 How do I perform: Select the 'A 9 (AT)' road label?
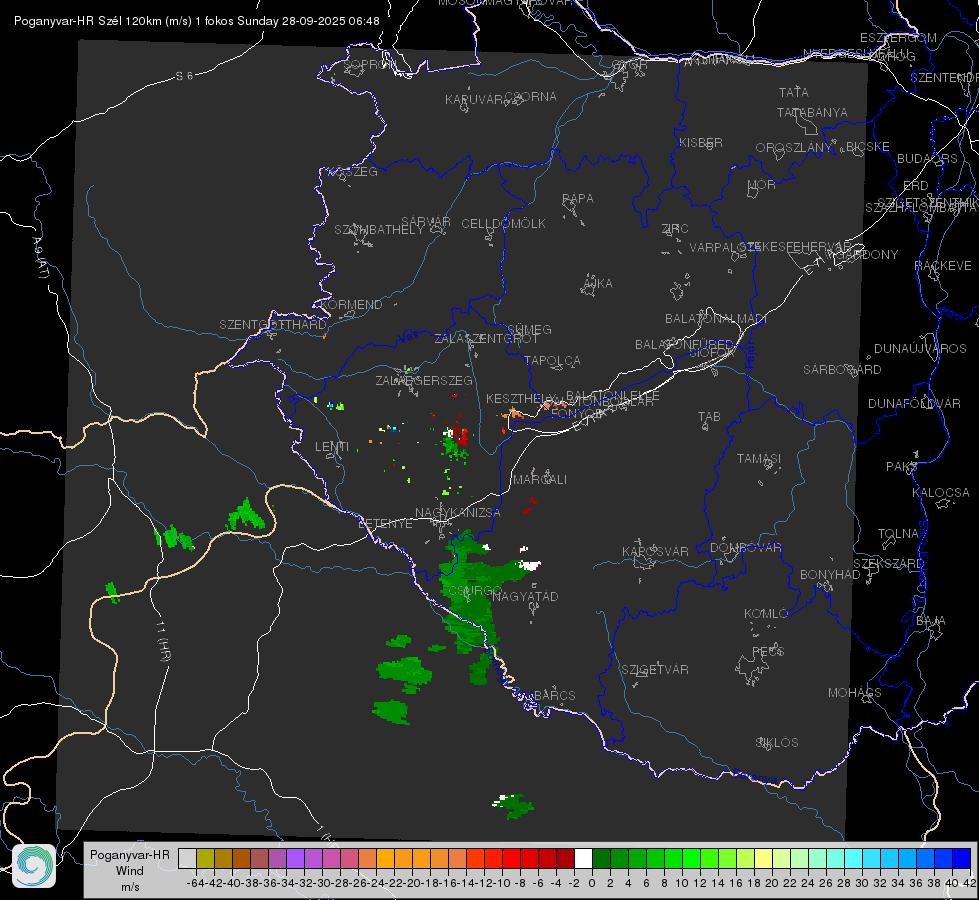[x=39, y=259]
